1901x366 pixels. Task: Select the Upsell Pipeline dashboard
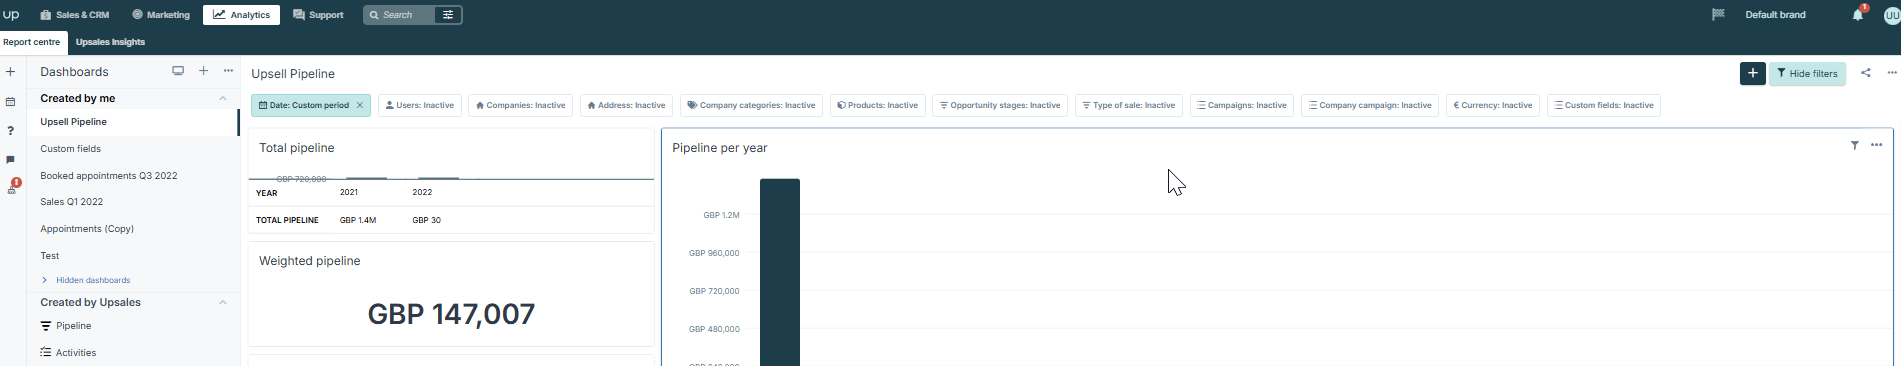[133, 122]
